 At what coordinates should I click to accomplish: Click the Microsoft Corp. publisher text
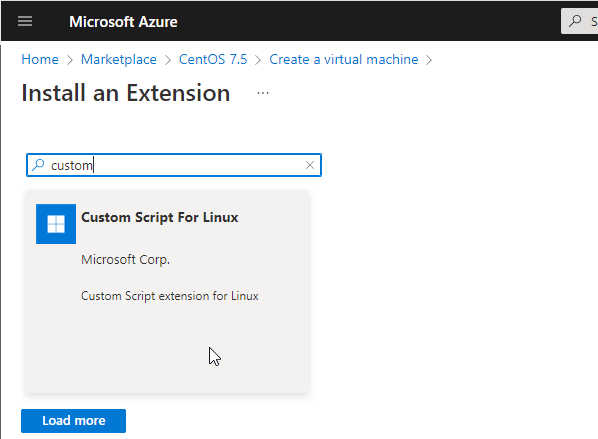[125, 260]
